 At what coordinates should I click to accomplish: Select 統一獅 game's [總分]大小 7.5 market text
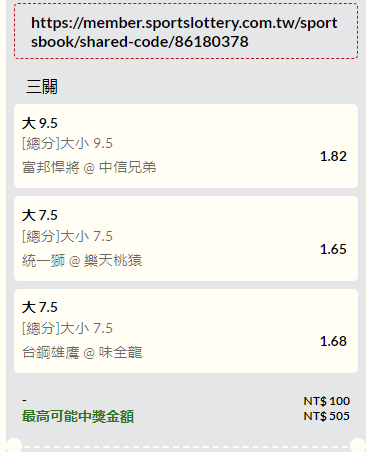[67, 236]
